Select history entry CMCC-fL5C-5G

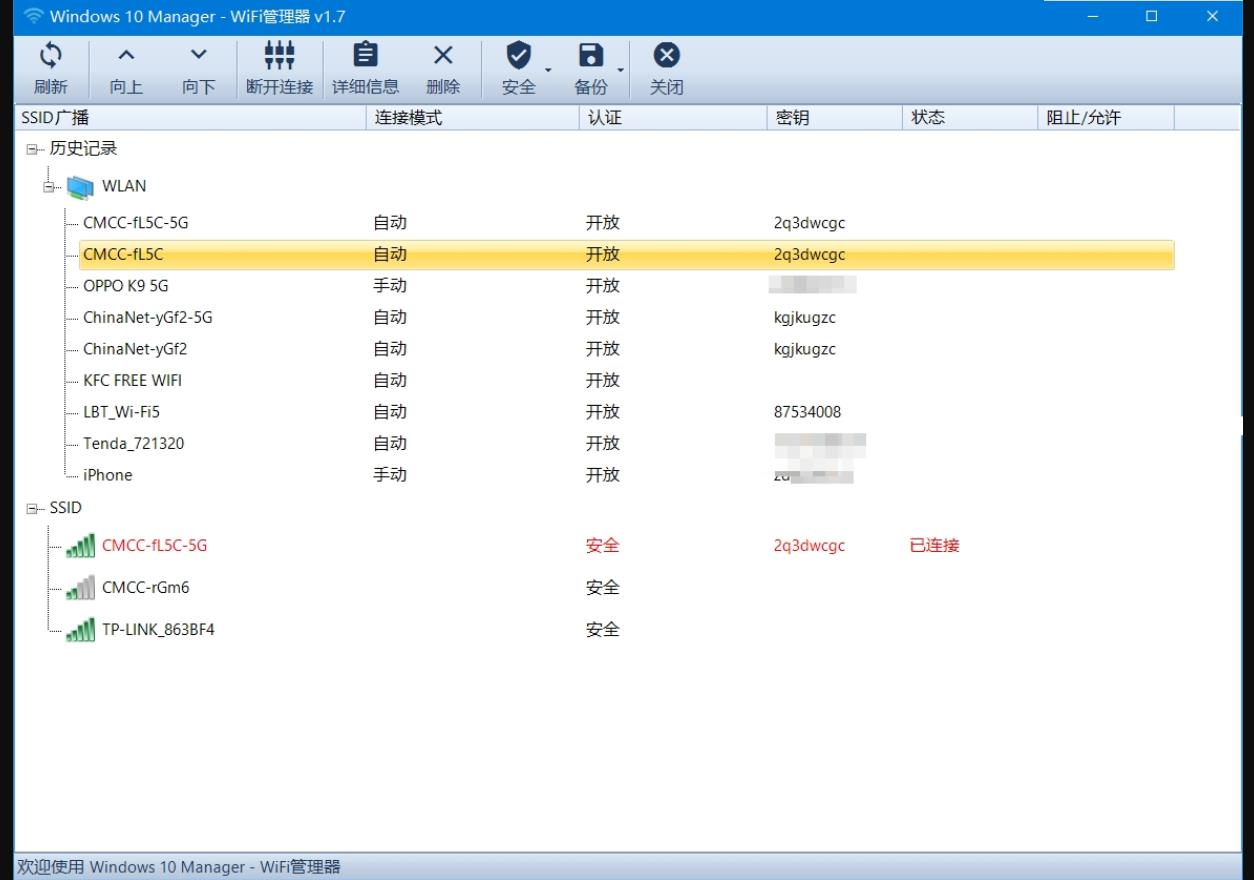pyautogui.click(x=135, y=223)
